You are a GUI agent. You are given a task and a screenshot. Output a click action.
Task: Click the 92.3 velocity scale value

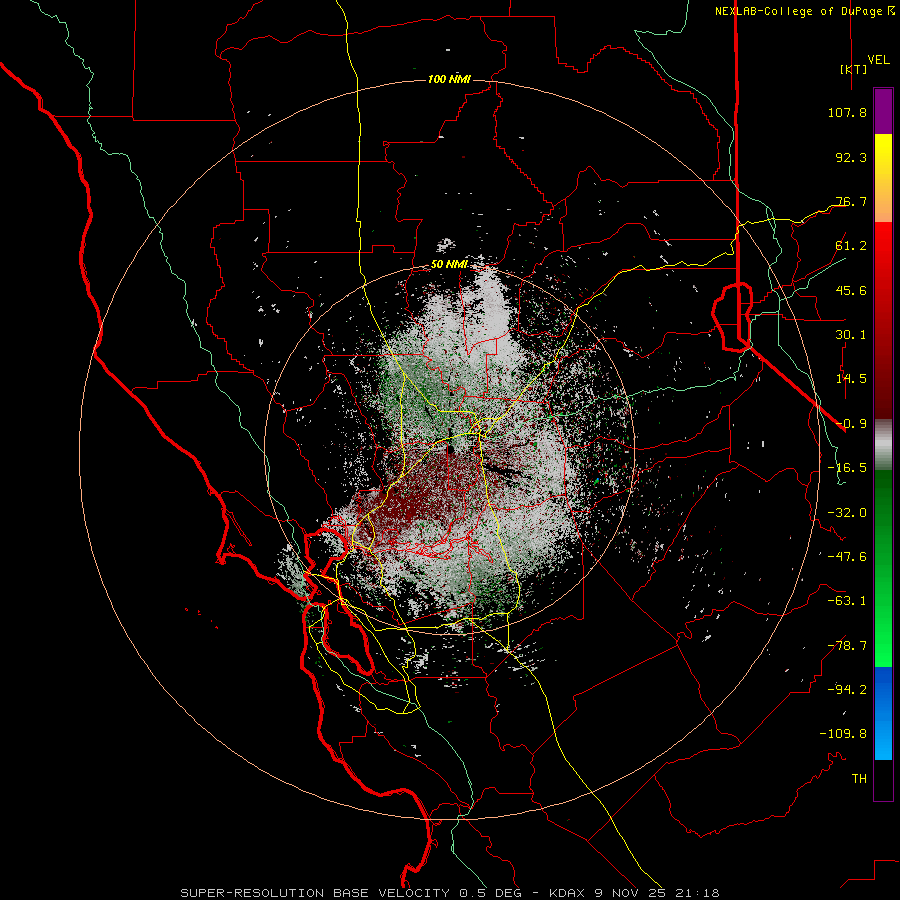851,157
